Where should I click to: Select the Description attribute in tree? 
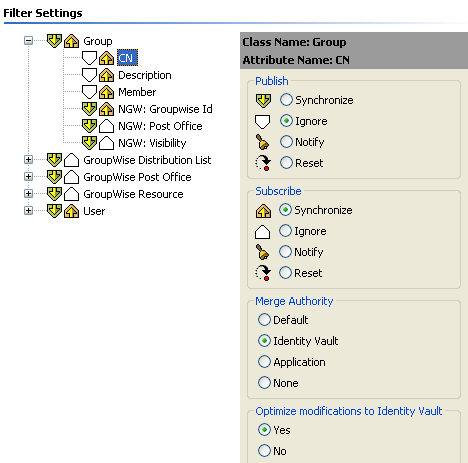point(145,75)
